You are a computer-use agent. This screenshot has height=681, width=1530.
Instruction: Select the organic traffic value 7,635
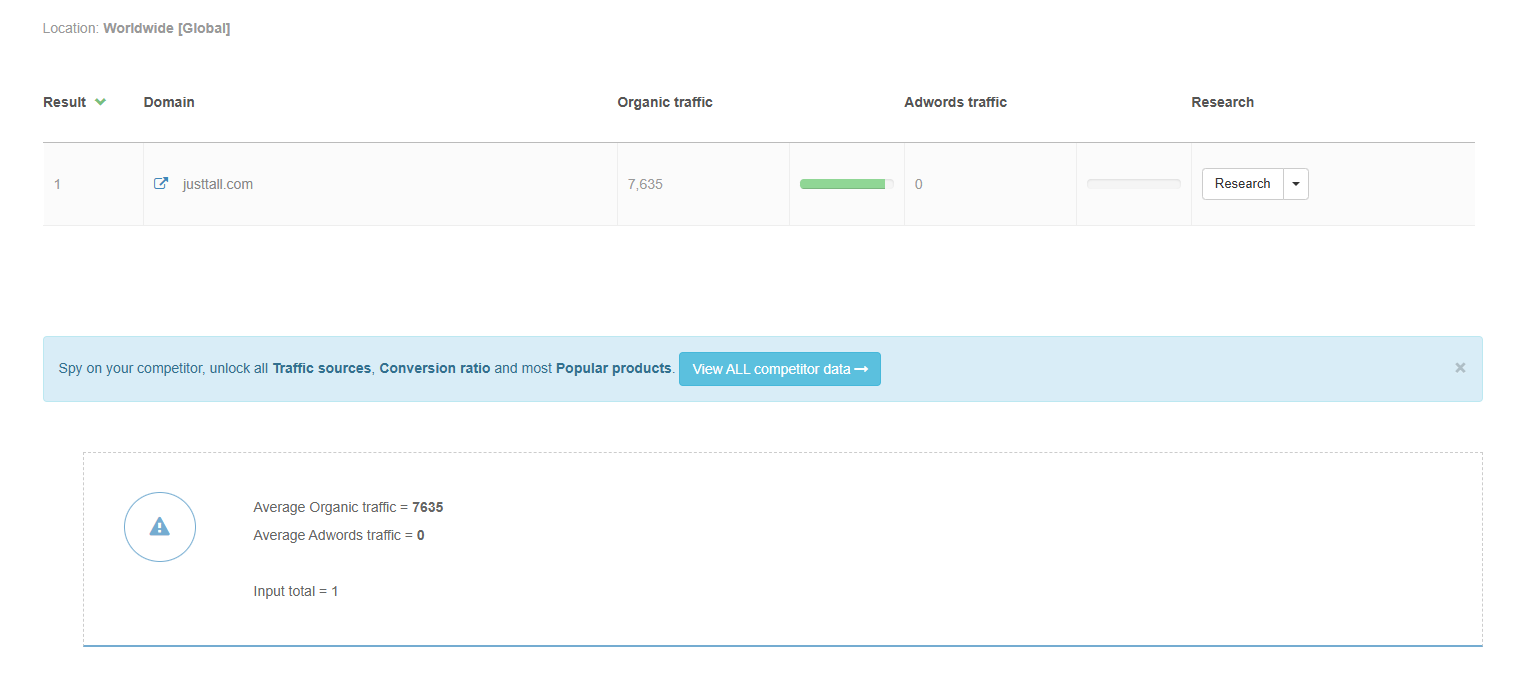pyautogui.click(x=645, y=184)
